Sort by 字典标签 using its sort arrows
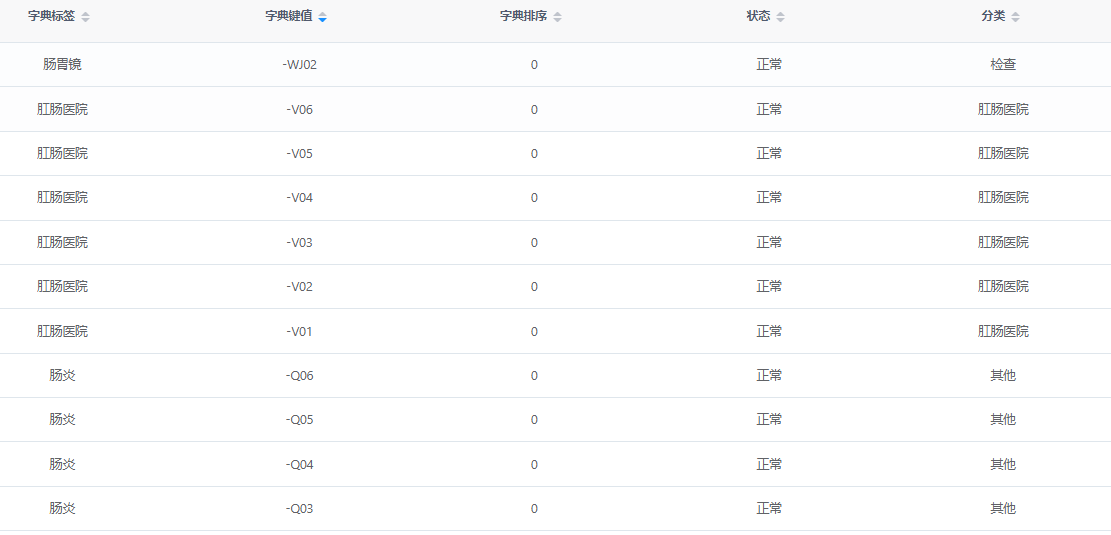Viewport: 1111px width, 535px height. point(86,17)
